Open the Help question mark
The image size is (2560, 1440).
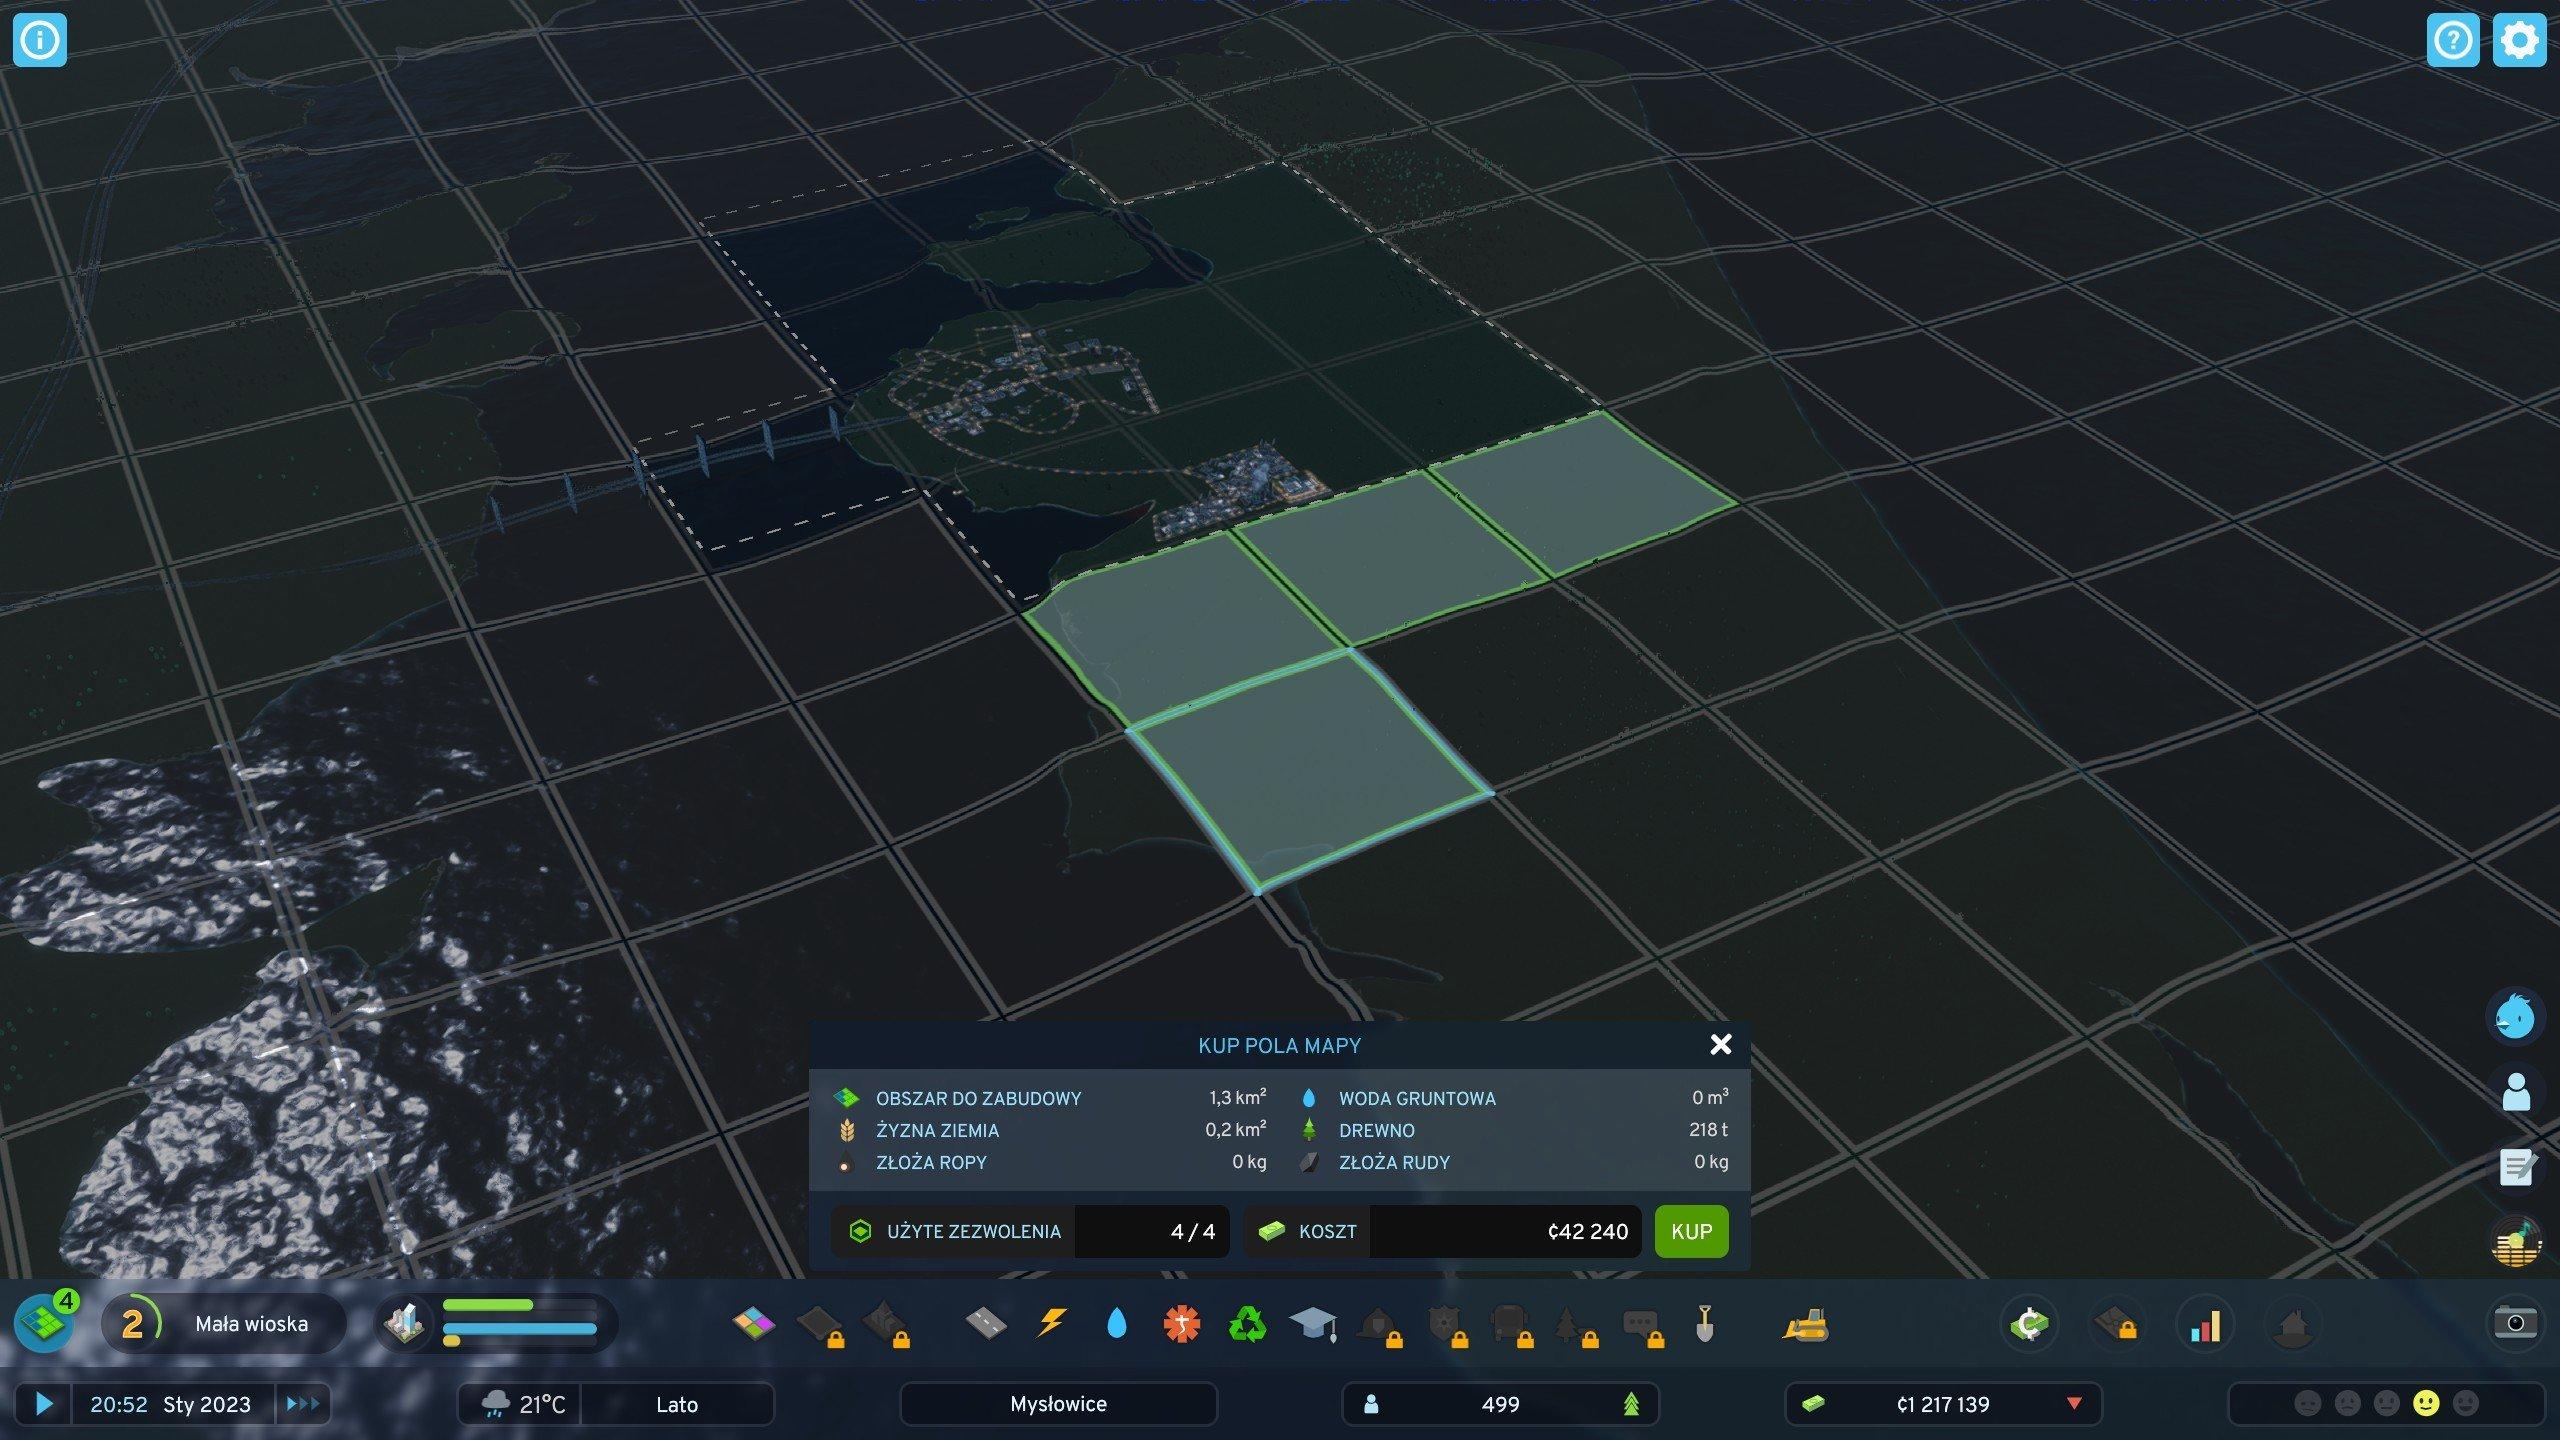[2453, 40]
